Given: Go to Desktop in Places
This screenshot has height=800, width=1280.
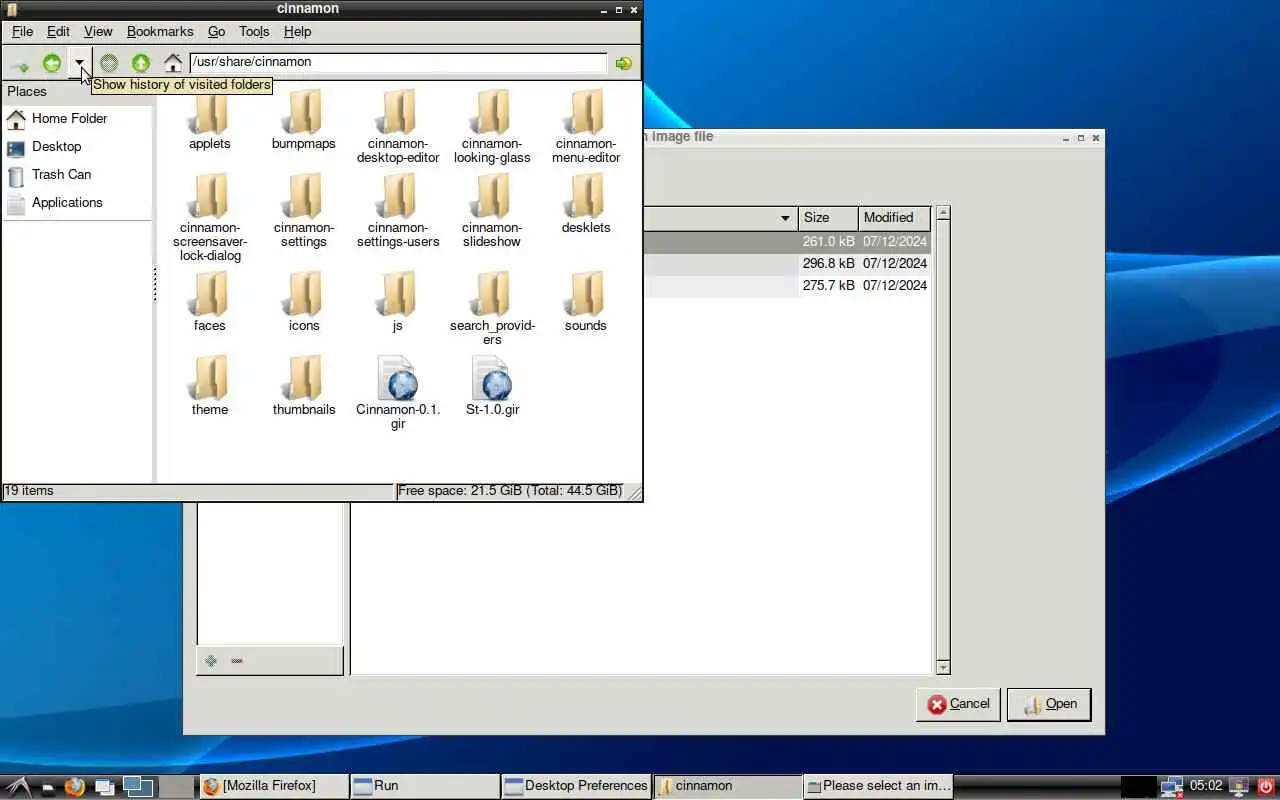Looking at the screenshot, I should point(77,147).
